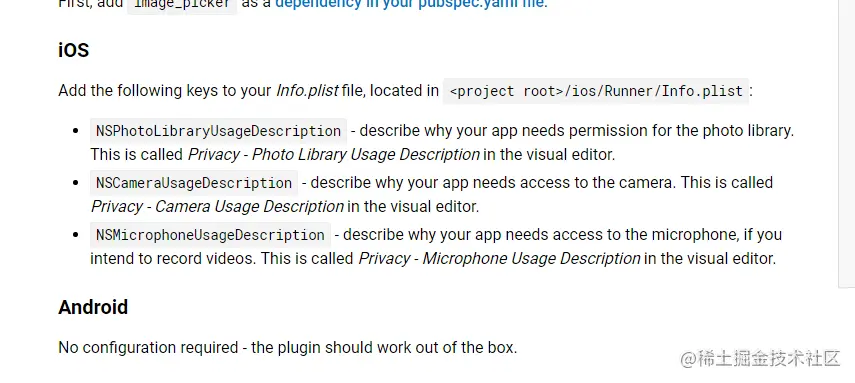Select the ios/Runner/Info.plist path code
This screenshot has width=855, height=383.
(596, 91)
